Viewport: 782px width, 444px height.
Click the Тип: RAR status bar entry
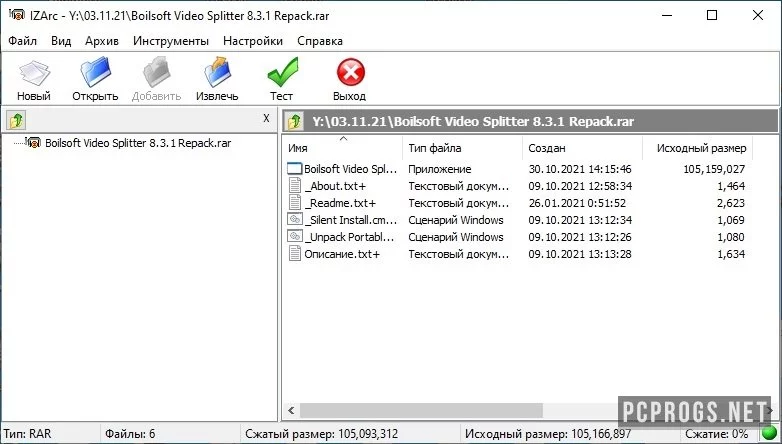(27, 434)
